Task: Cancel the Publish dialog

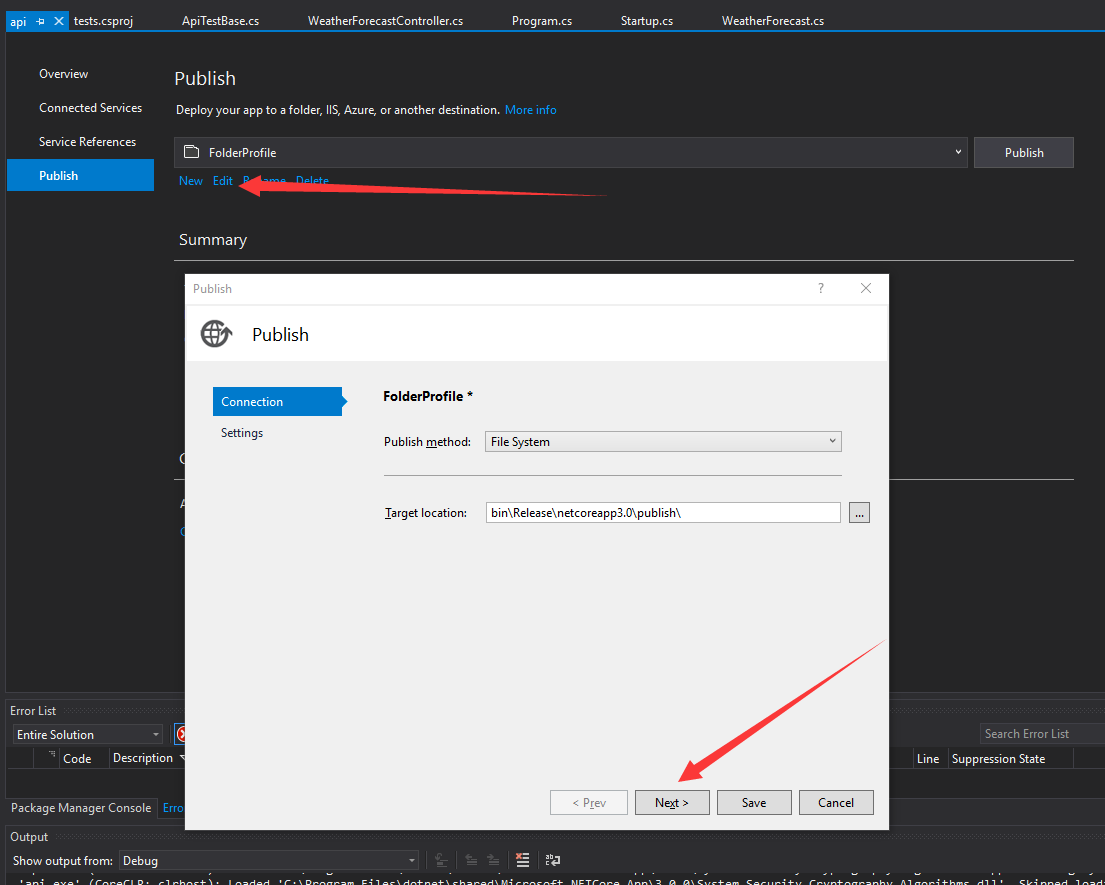Action: [836, 803]
